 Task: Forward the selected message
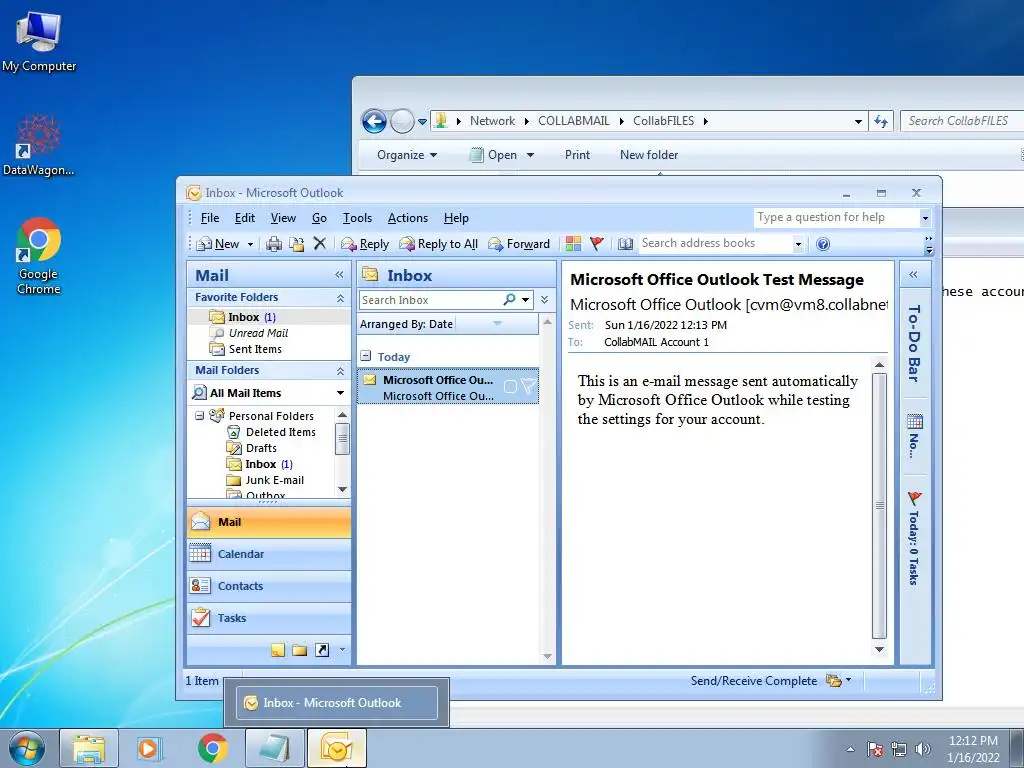click(519, 244)
